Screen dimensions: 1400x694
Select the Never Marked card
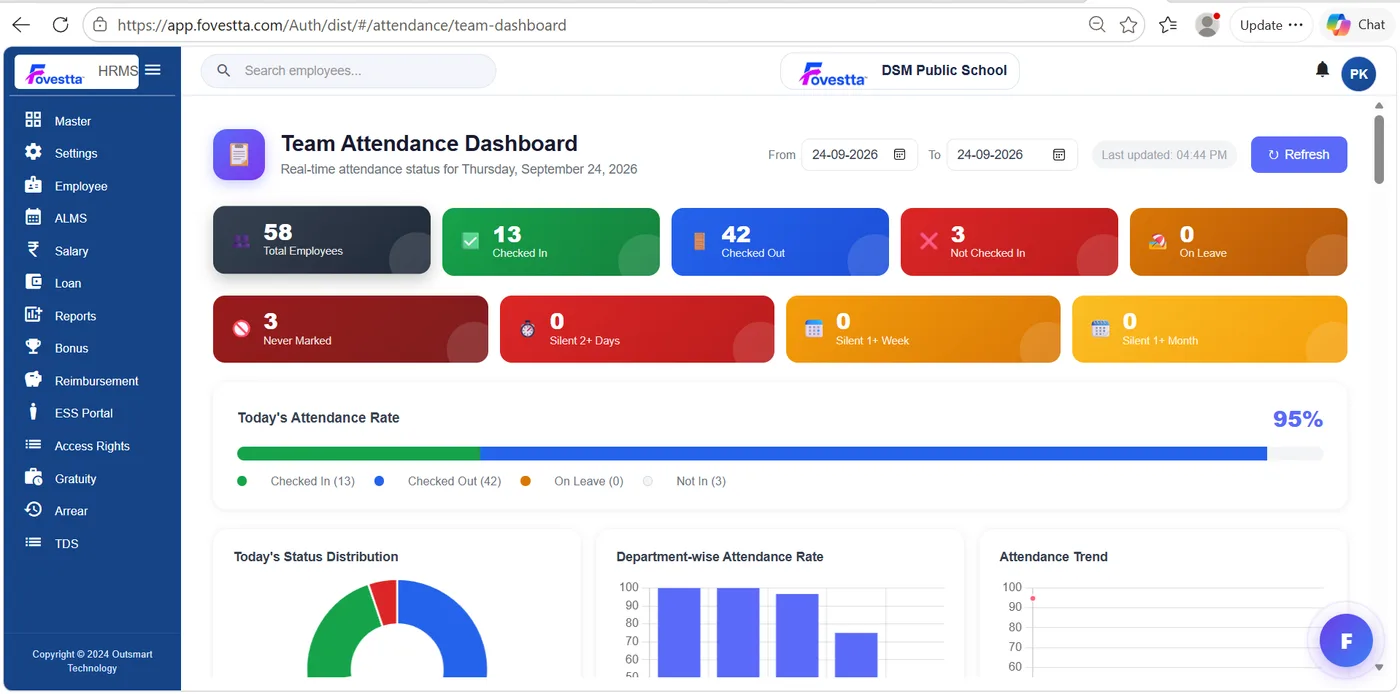(351, 329)
